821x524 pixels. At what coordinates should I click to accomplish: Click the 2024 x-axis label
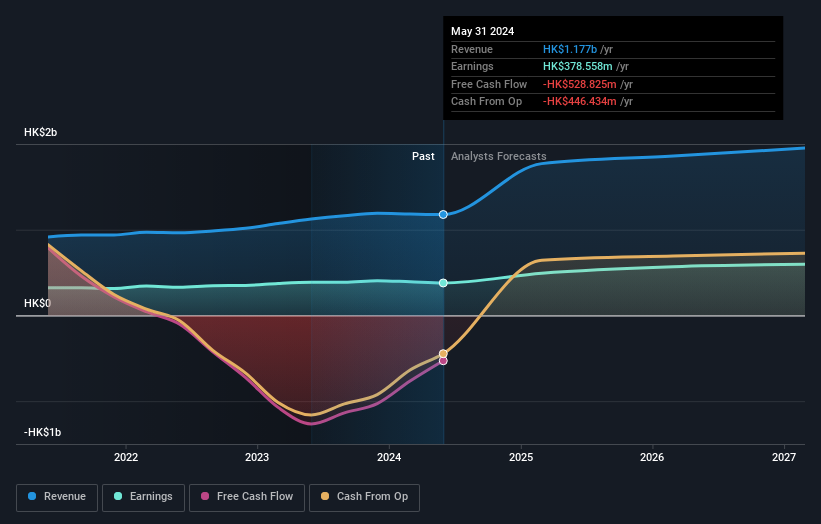coord(389,458)
